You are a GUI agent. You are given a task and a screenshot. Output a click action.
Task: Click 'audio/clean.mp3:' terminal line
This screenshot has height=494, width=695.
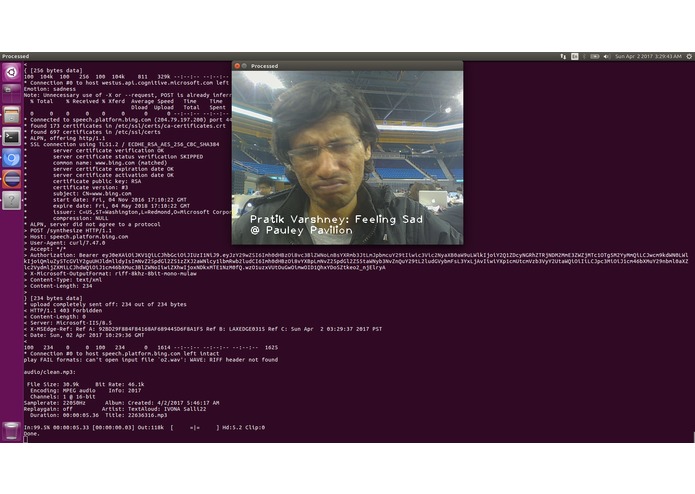tap(50, 372)
